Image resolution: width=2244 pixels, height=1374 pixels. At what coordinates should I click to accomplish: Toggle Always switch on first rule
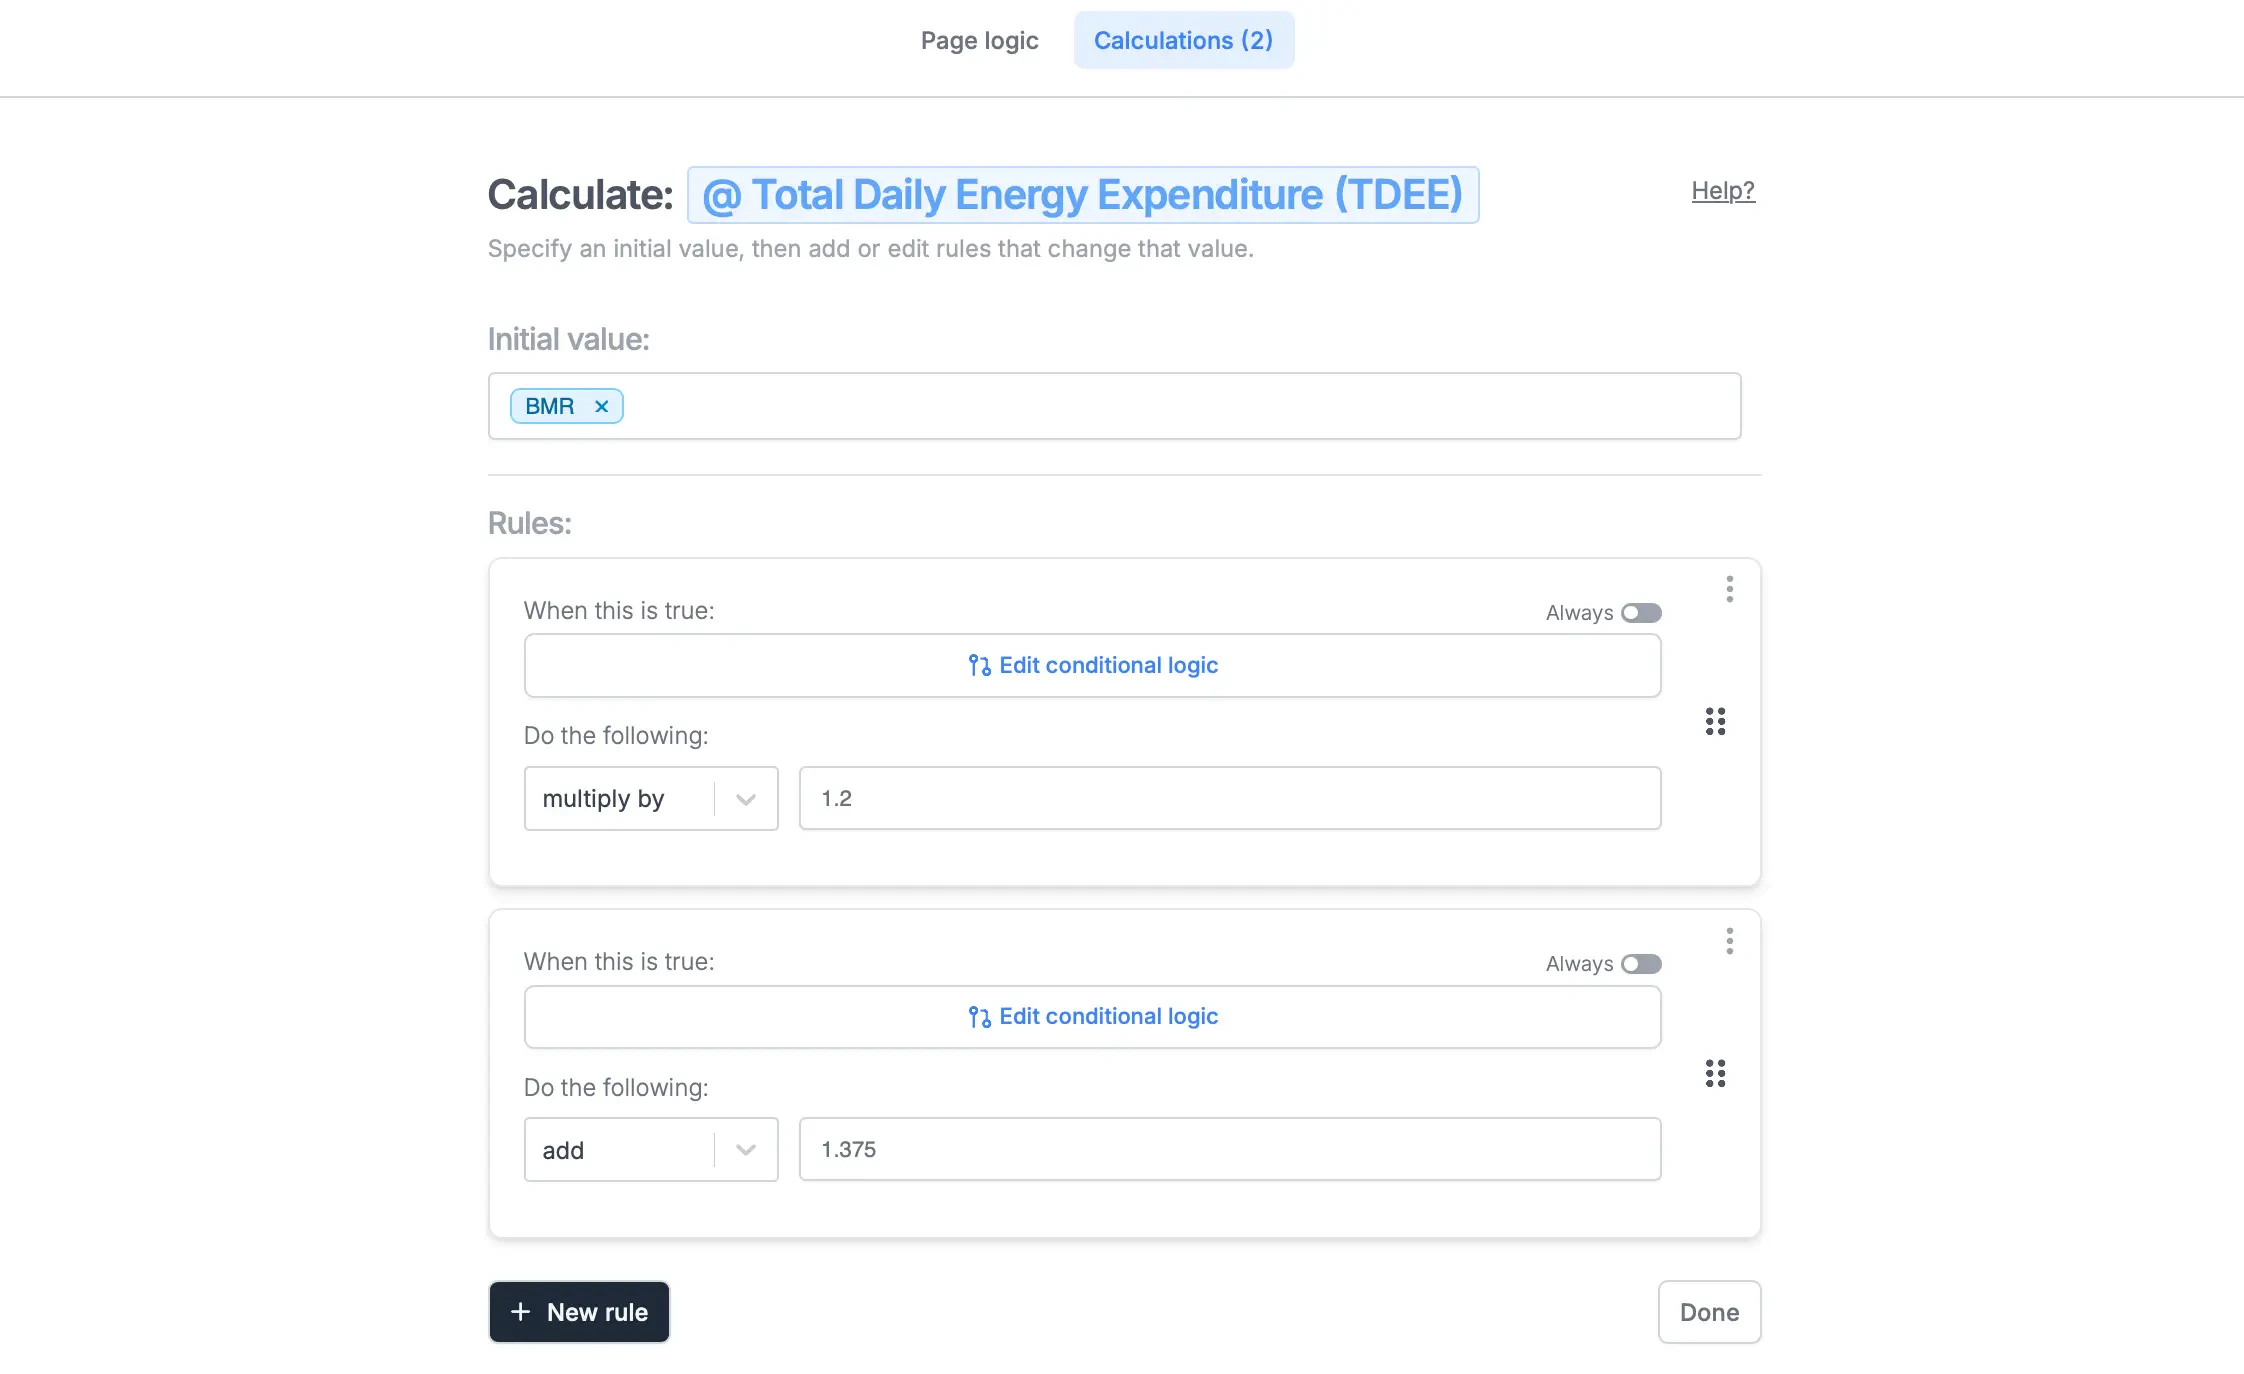coord(1641,613)
